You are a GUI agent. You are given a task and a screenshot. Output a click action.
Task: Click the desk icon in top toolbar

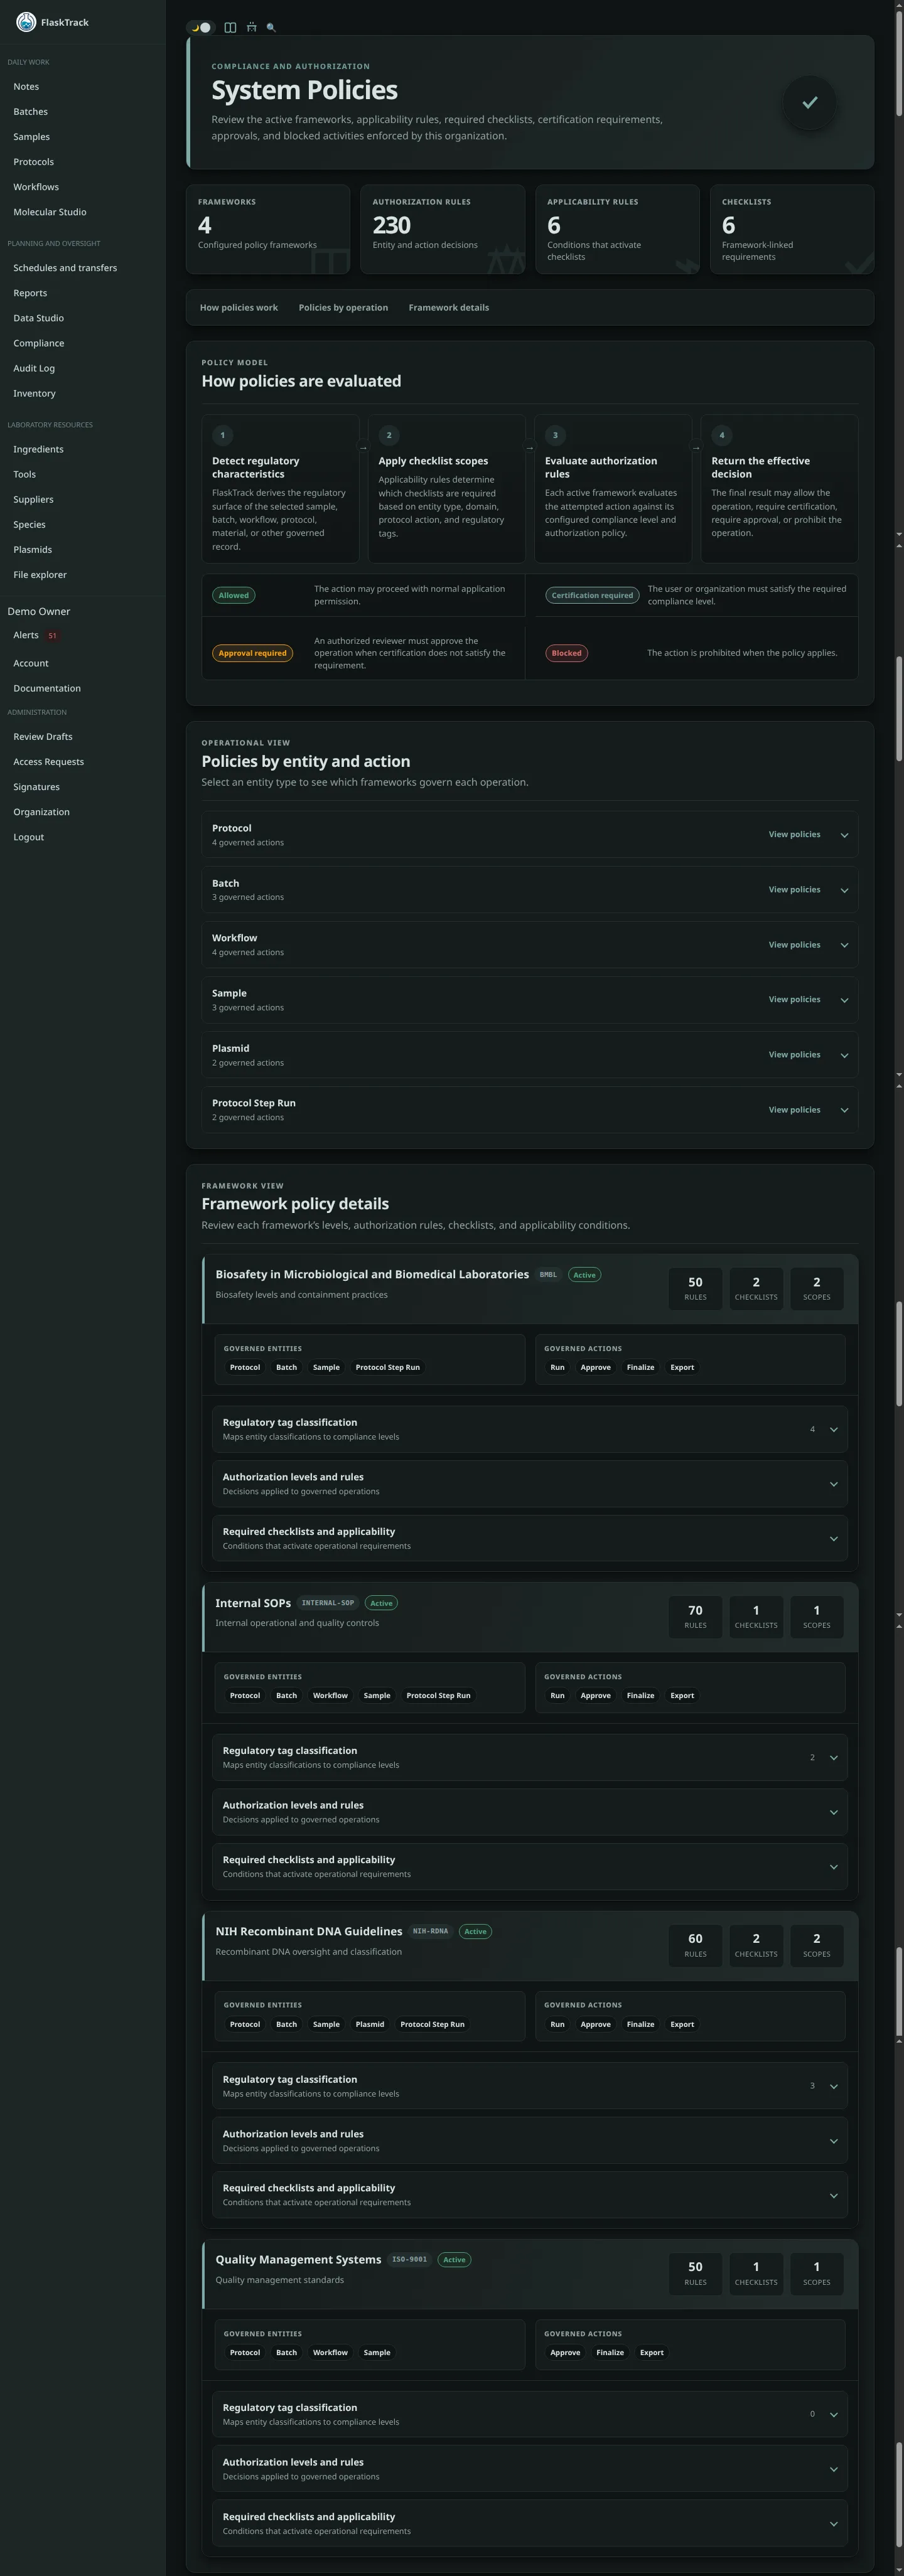coord(251,28)
